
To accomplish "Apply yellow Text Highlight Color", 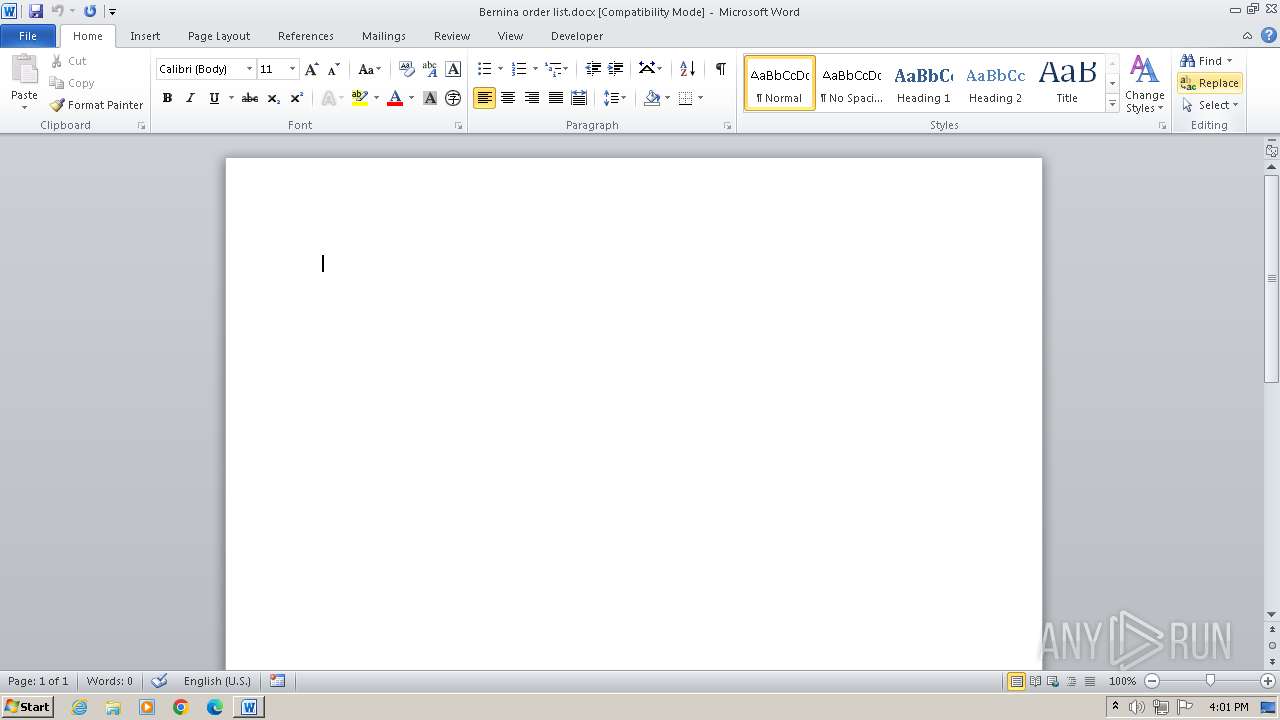I will 360,98.
